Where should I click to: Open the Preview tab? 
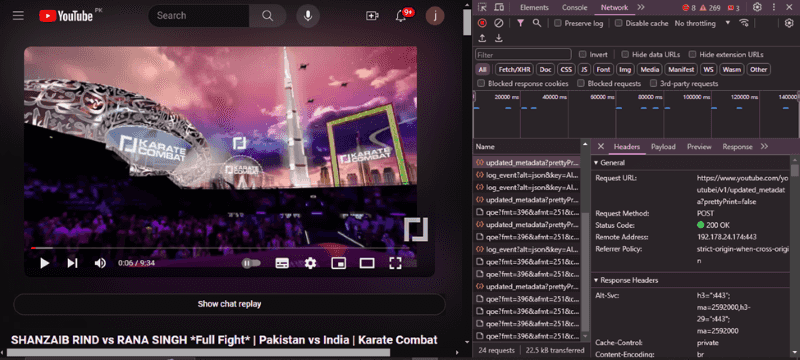[699, 147]
